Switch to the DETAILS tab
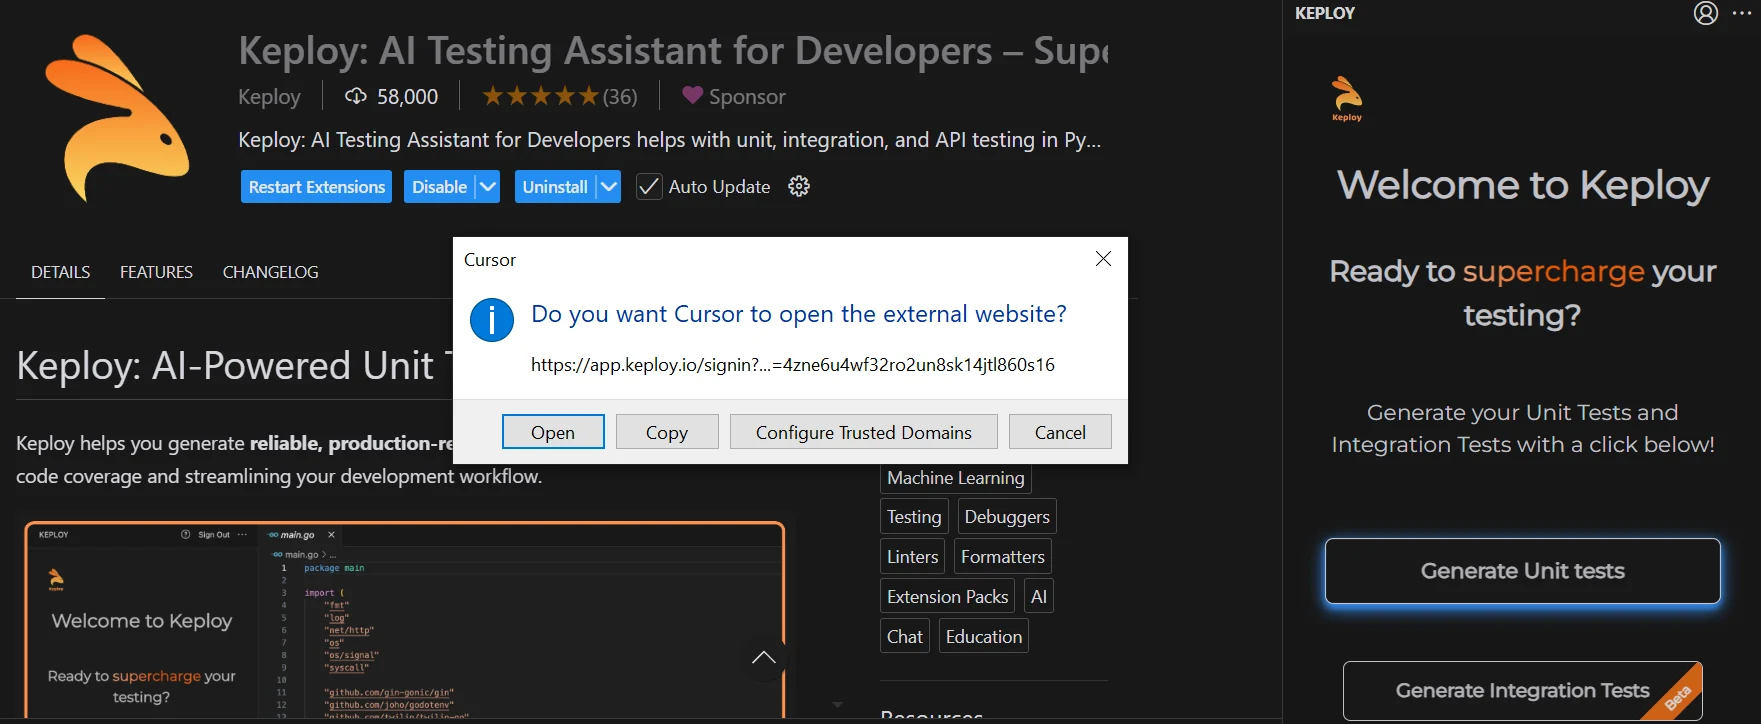 click(60, 272)
